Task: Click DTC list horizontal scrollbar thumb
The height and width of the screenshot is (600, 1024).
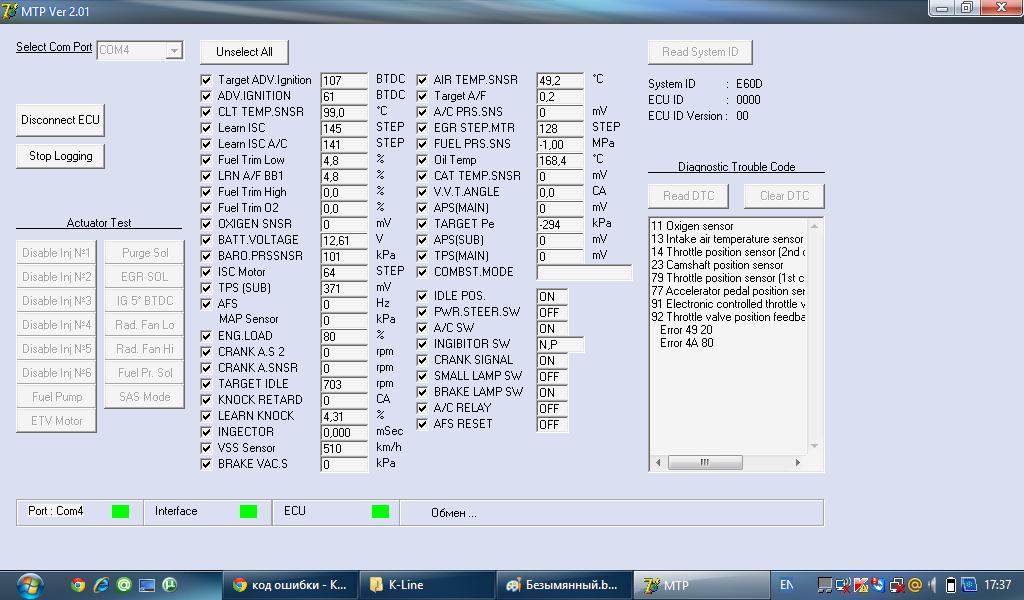Action: [x=705, y=462]
